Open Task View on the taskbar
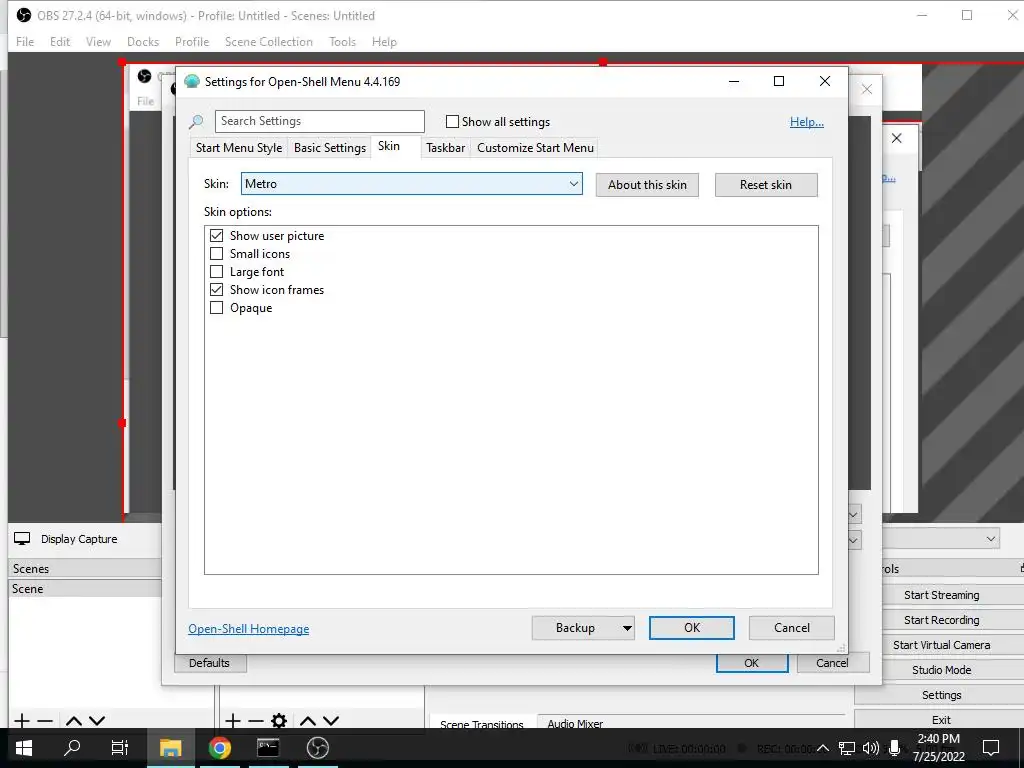 tap(120, 748)
